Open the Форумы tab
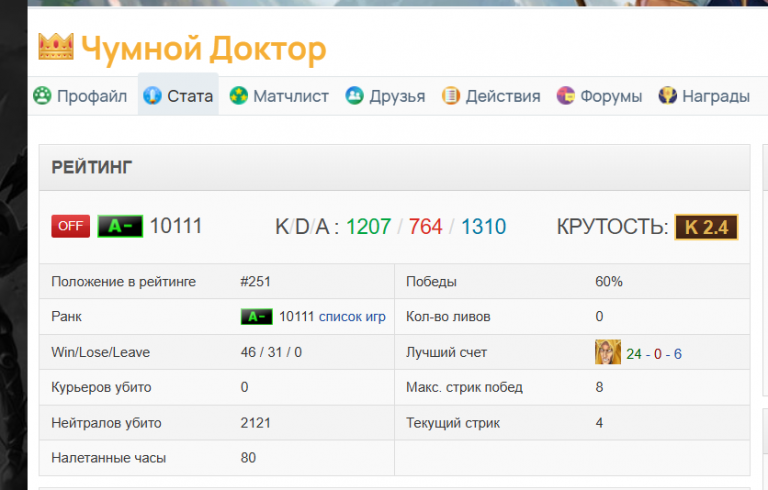768x490 pixels. click(x=600, y=96)
